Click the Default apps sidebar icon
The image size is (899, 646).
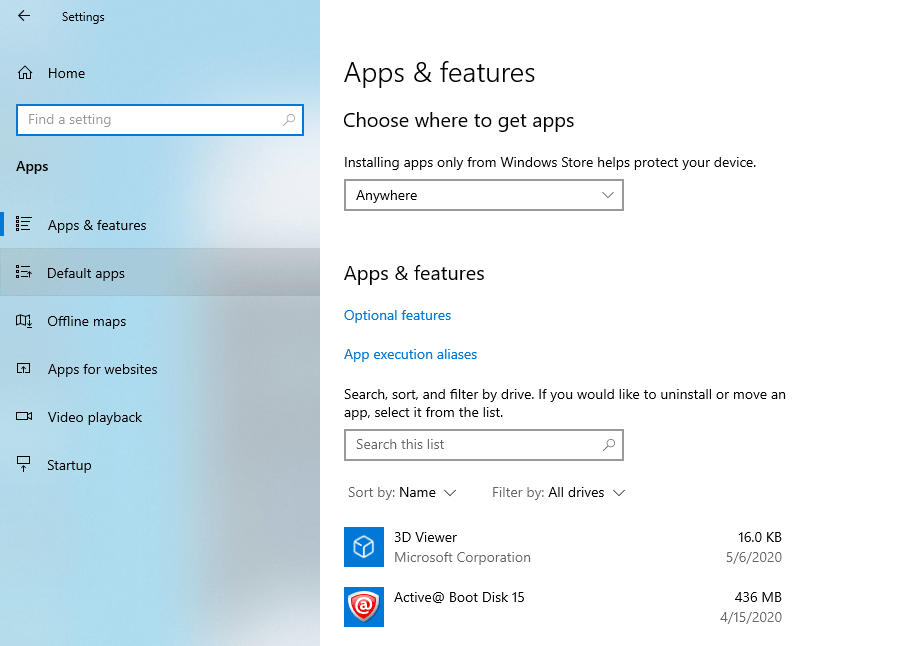(24, 272)
